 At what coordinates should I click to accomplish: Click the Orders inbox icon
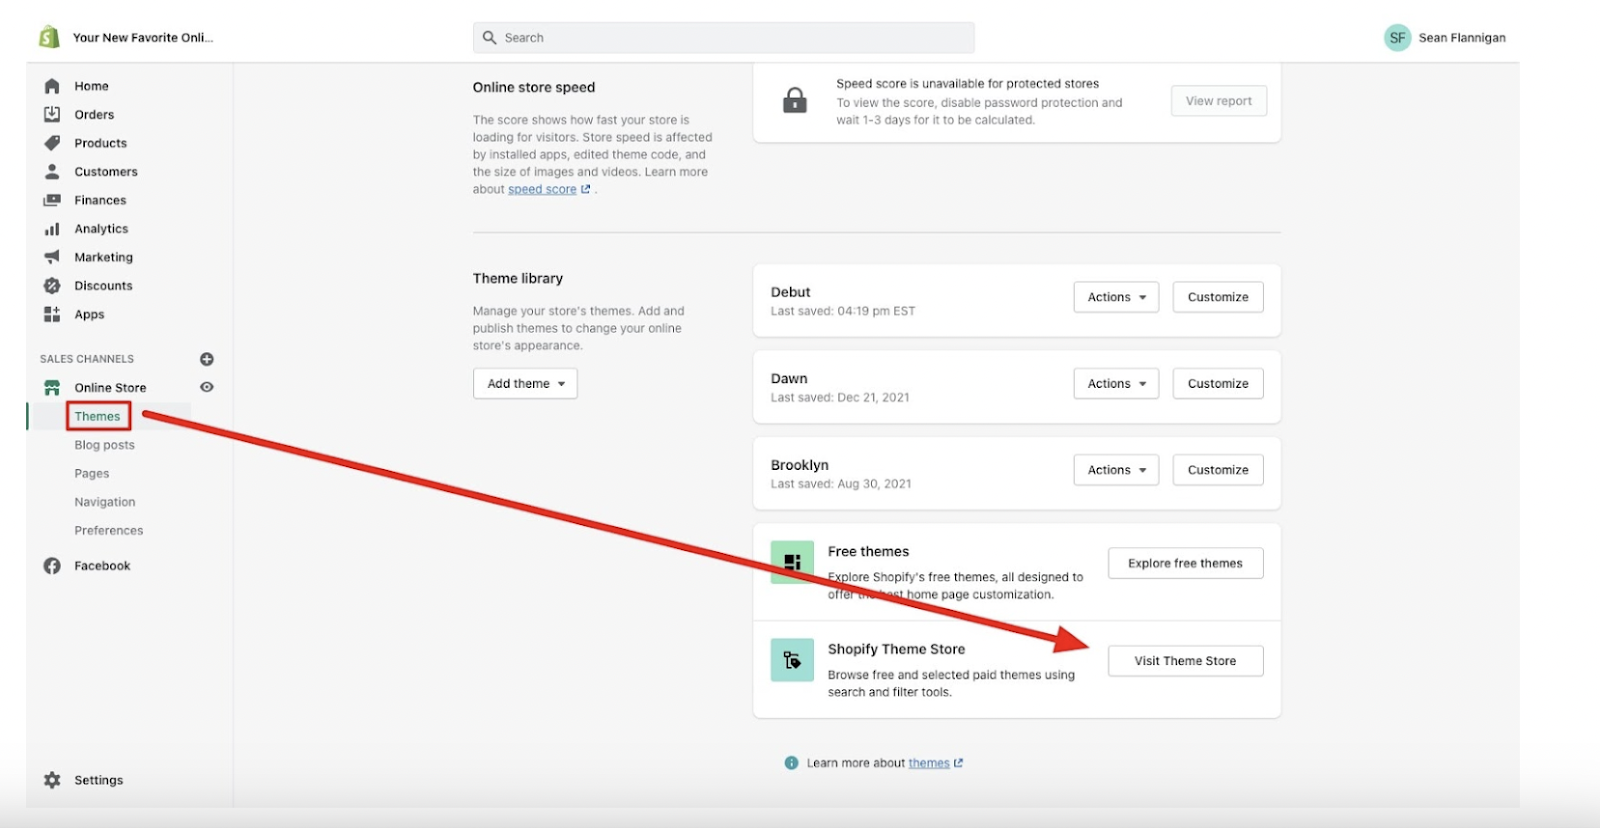click(52, 114)
